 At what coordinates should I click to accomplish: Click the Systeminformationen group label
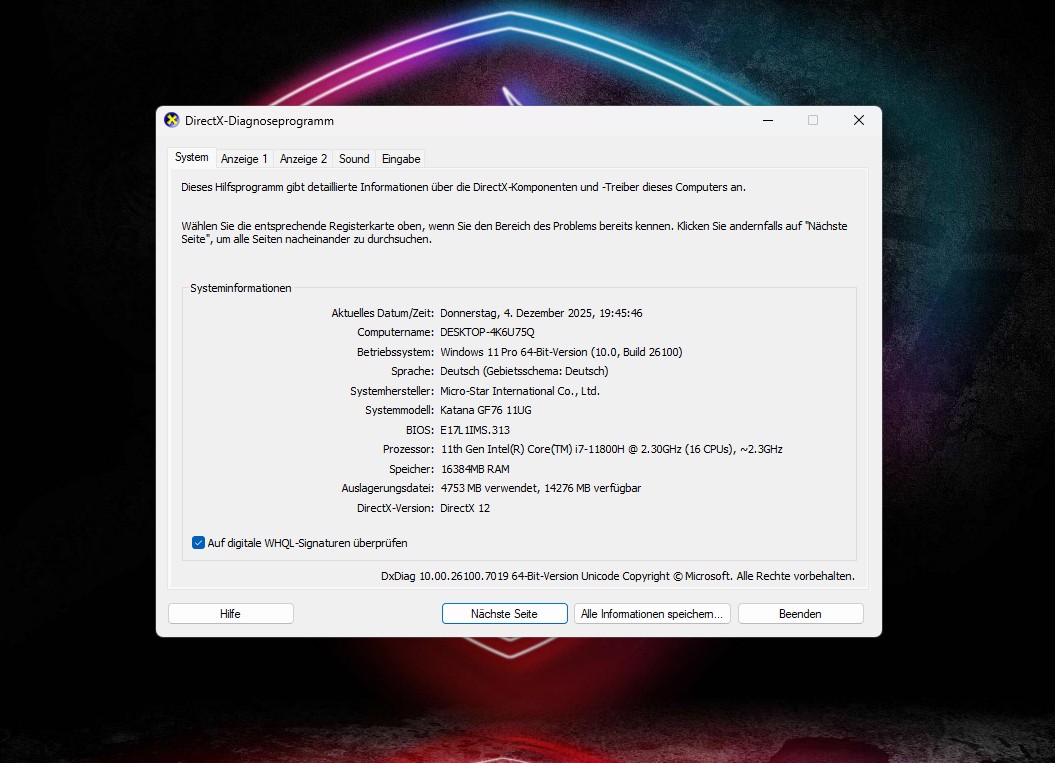point(241,288)
